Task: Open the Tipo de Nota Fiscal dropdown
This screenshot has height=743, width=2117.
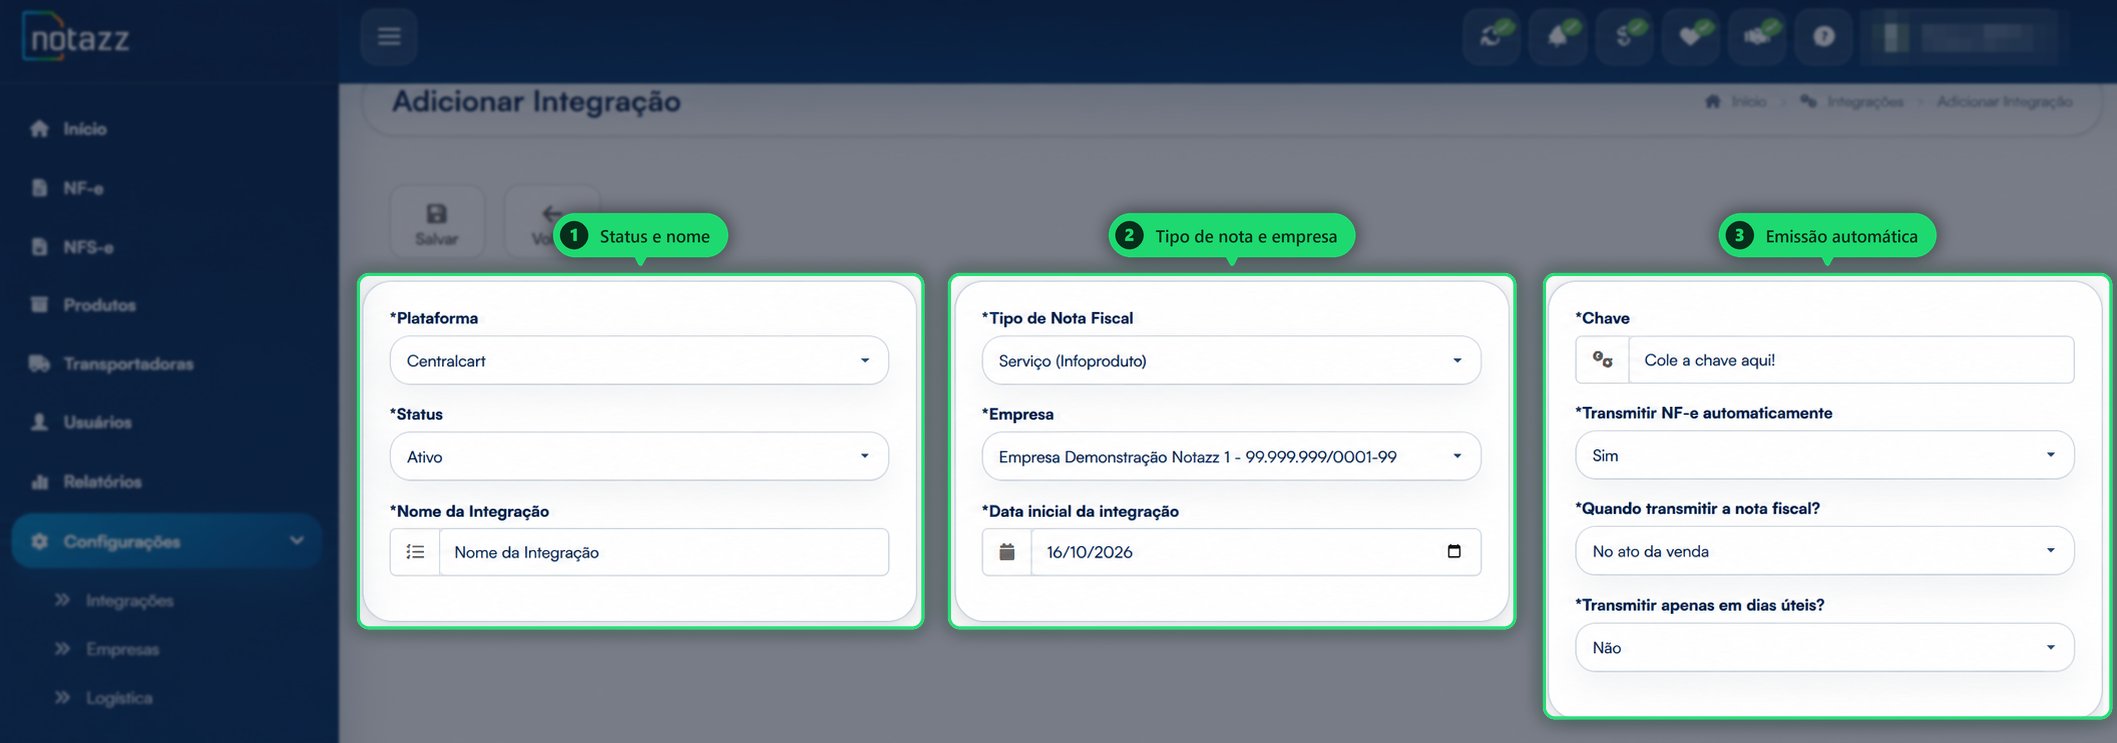Action: (1231, 360)
